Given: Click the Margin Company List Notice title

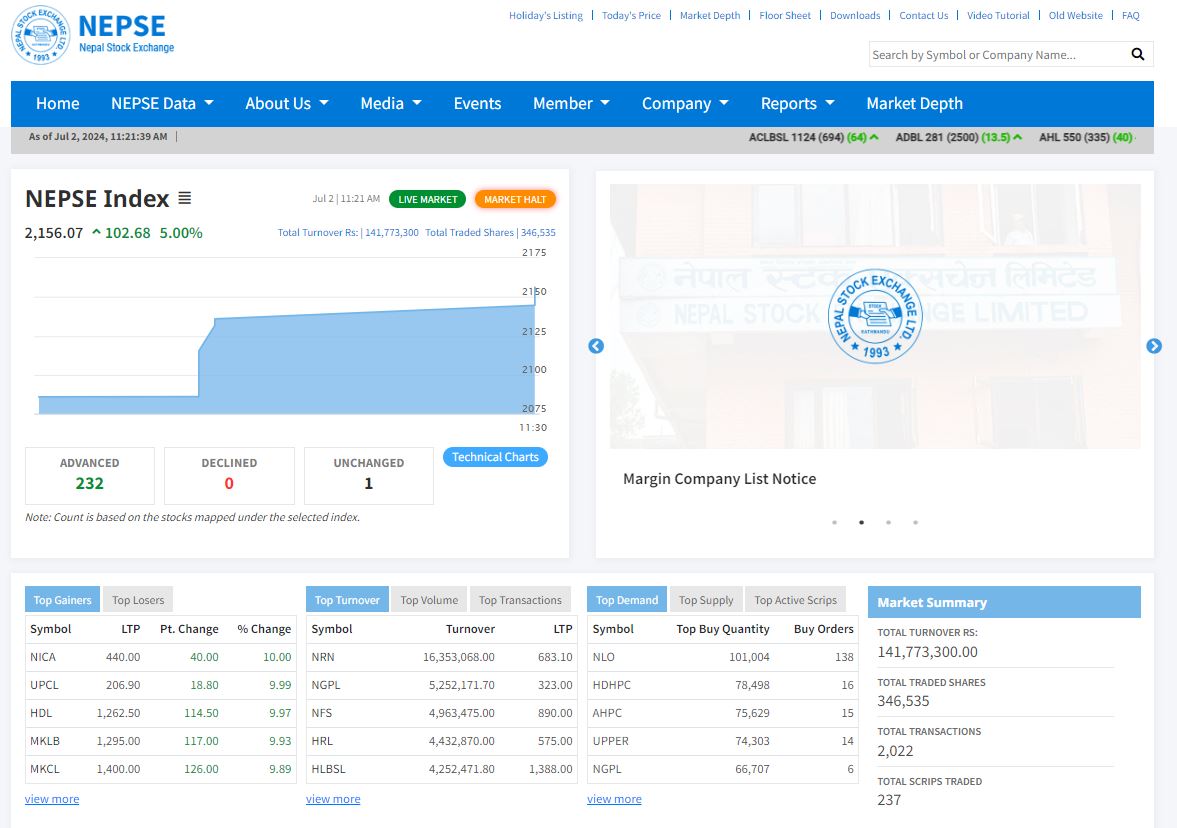Looking at the screenshot, I should click(719, 479).
